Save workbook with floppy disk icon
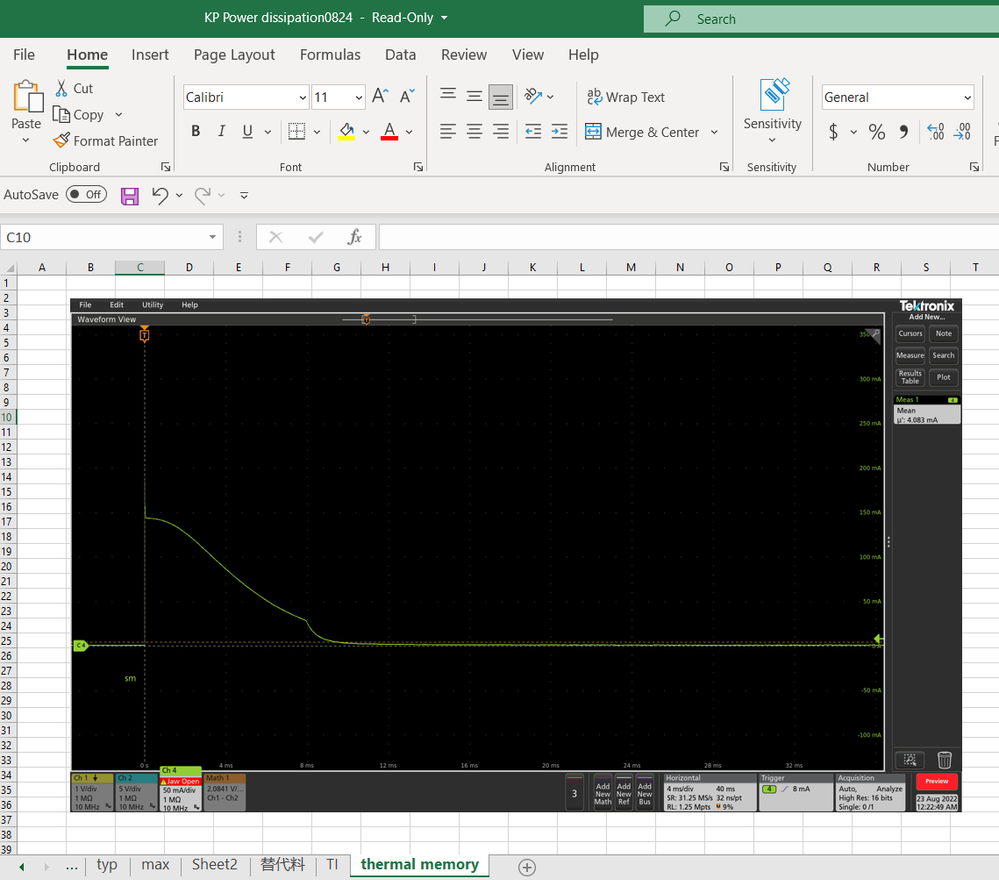999x880 pixels. [130, 196]
